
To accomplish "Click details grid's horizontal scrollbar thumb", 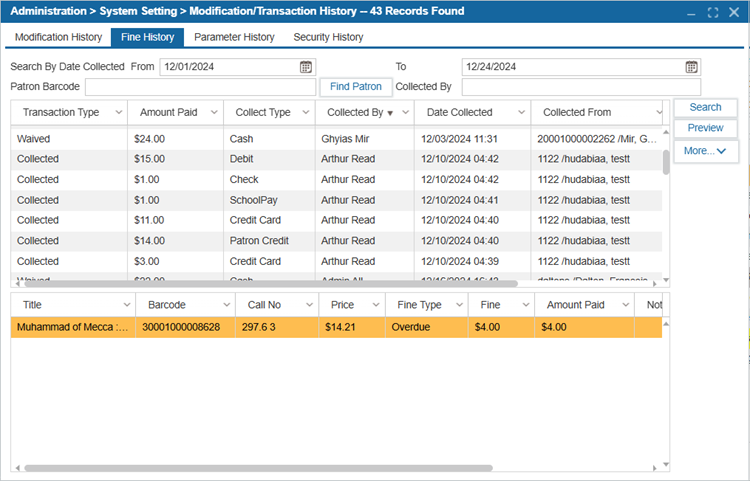I will coord(258,468).
